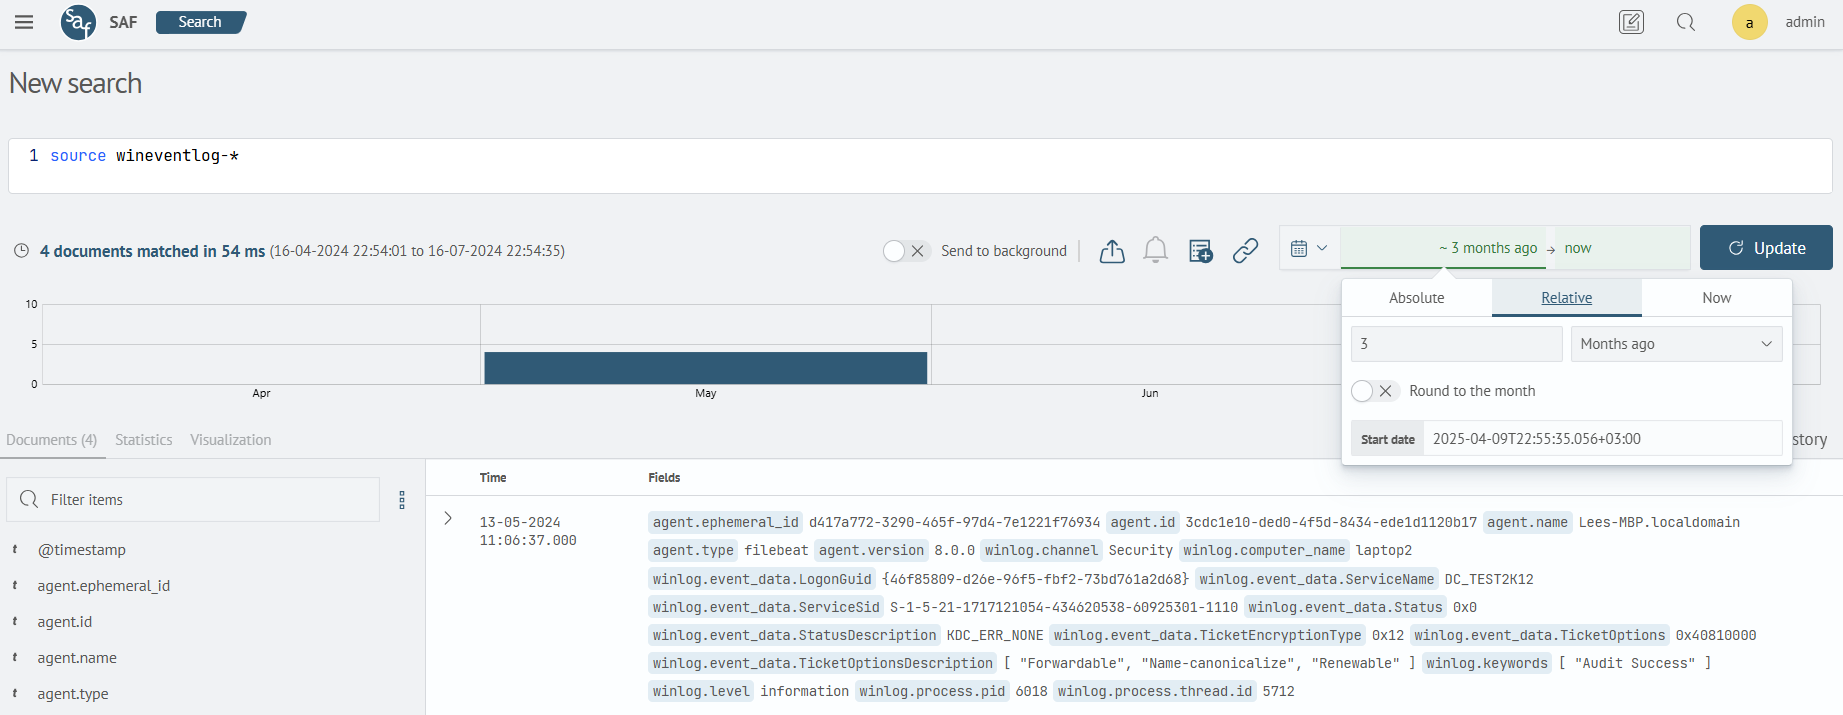Image resolution: width=1843 pixels, height=715 pixels.
Task: Click the clock icon beside document count
Action: [21, 251]
